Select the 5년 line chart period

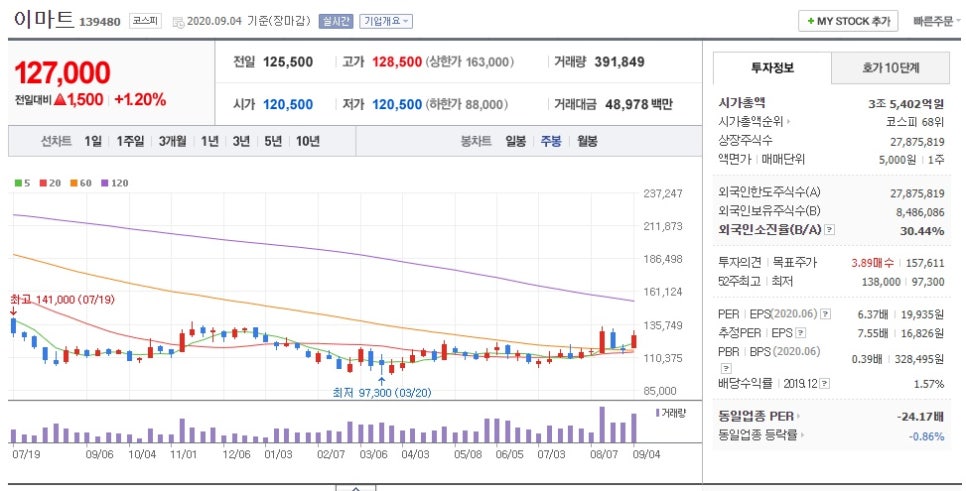273,141
